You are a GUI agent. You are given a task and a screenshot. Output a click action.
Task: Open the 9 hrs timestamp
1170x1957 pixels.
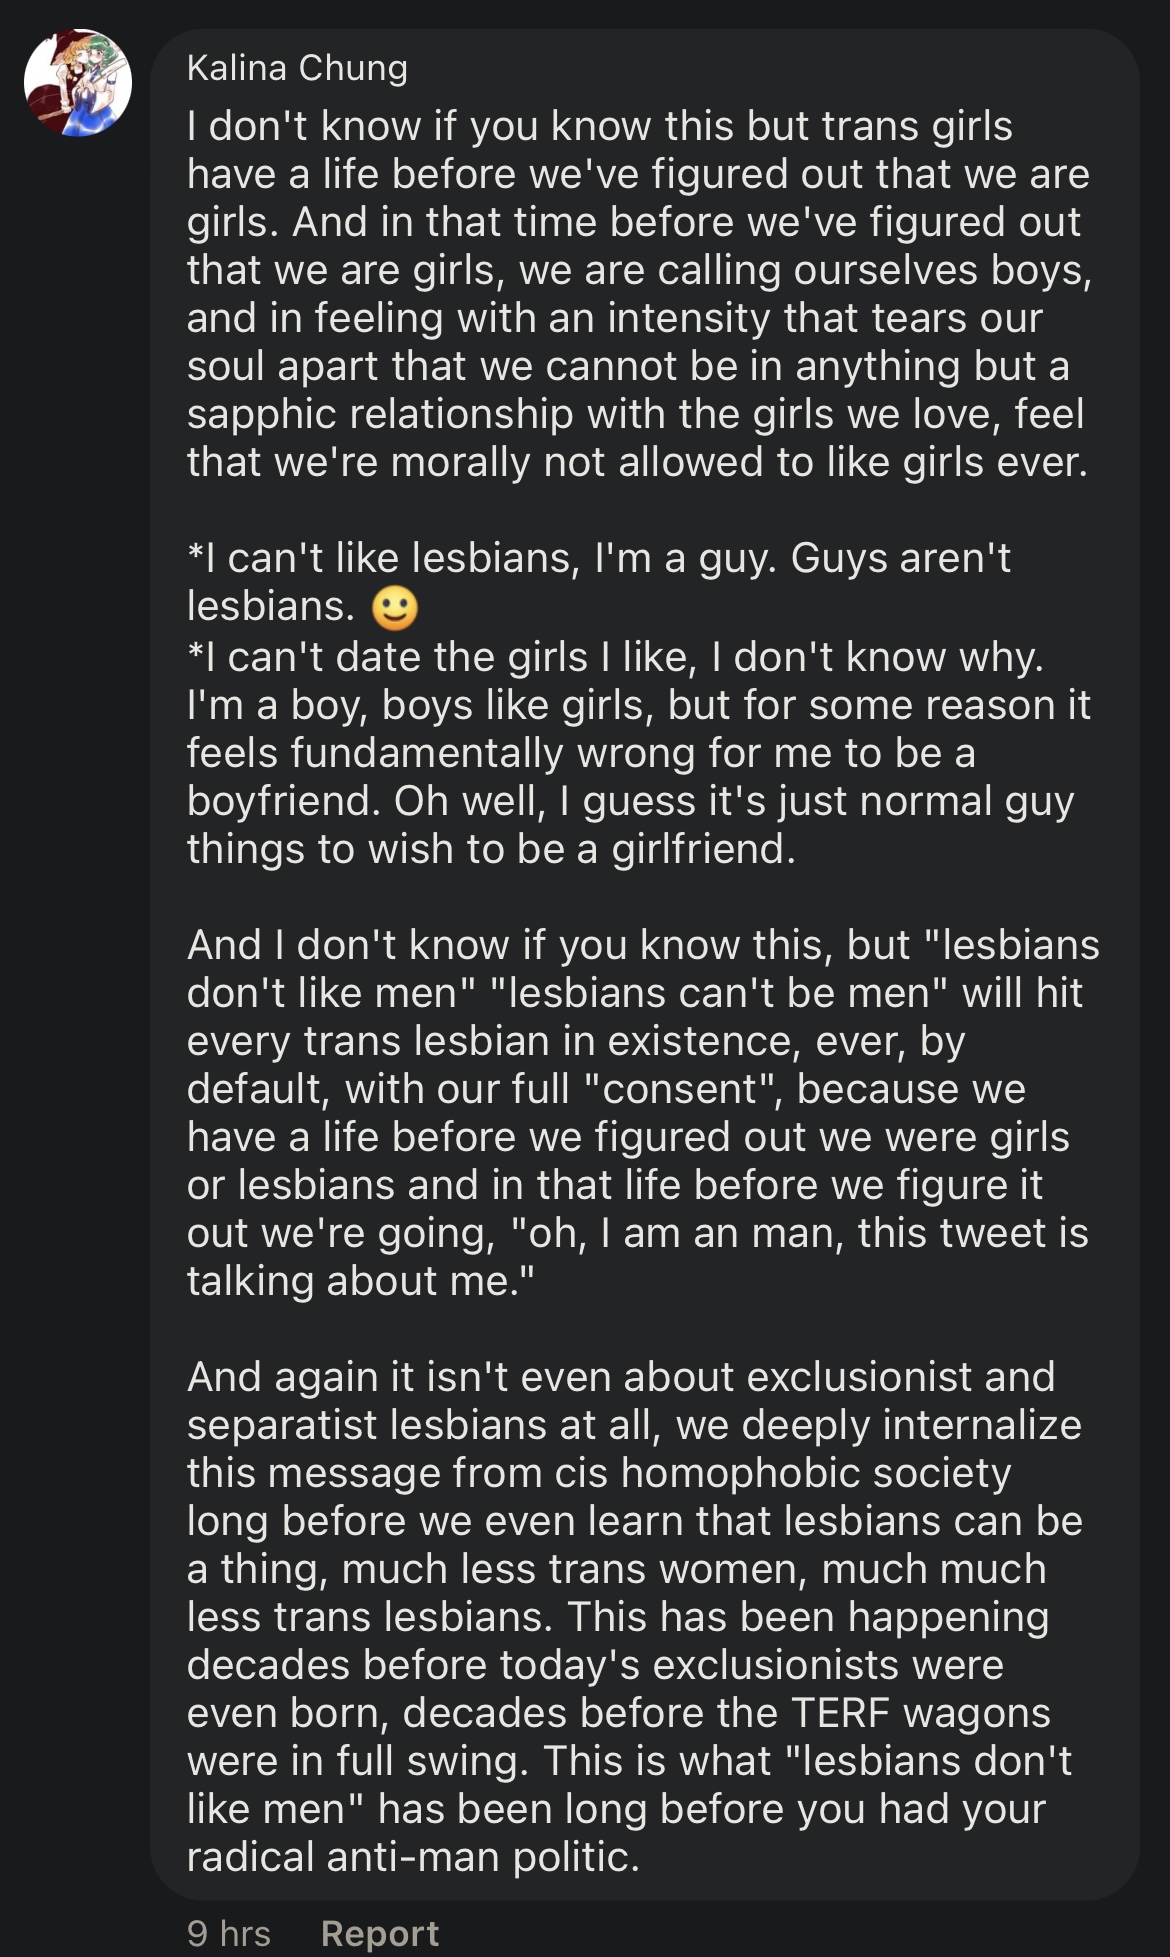229,1933
